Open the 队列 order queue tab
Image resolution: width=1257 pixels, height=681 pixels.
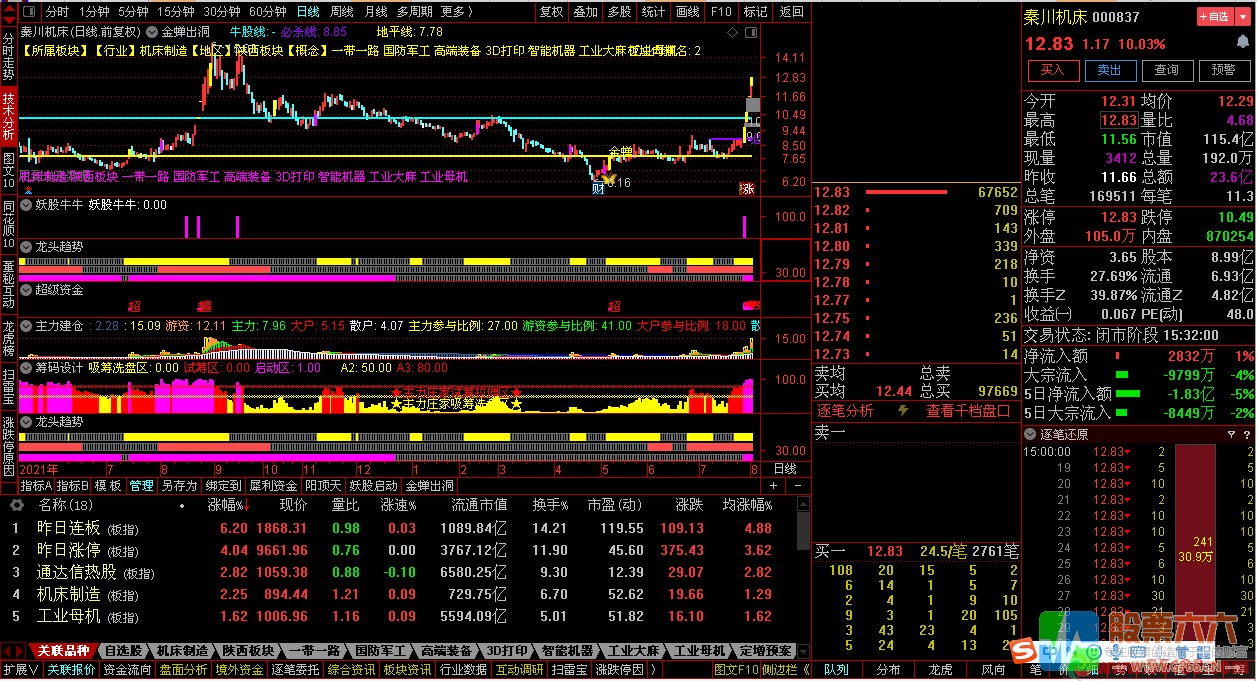click(836, 669)
